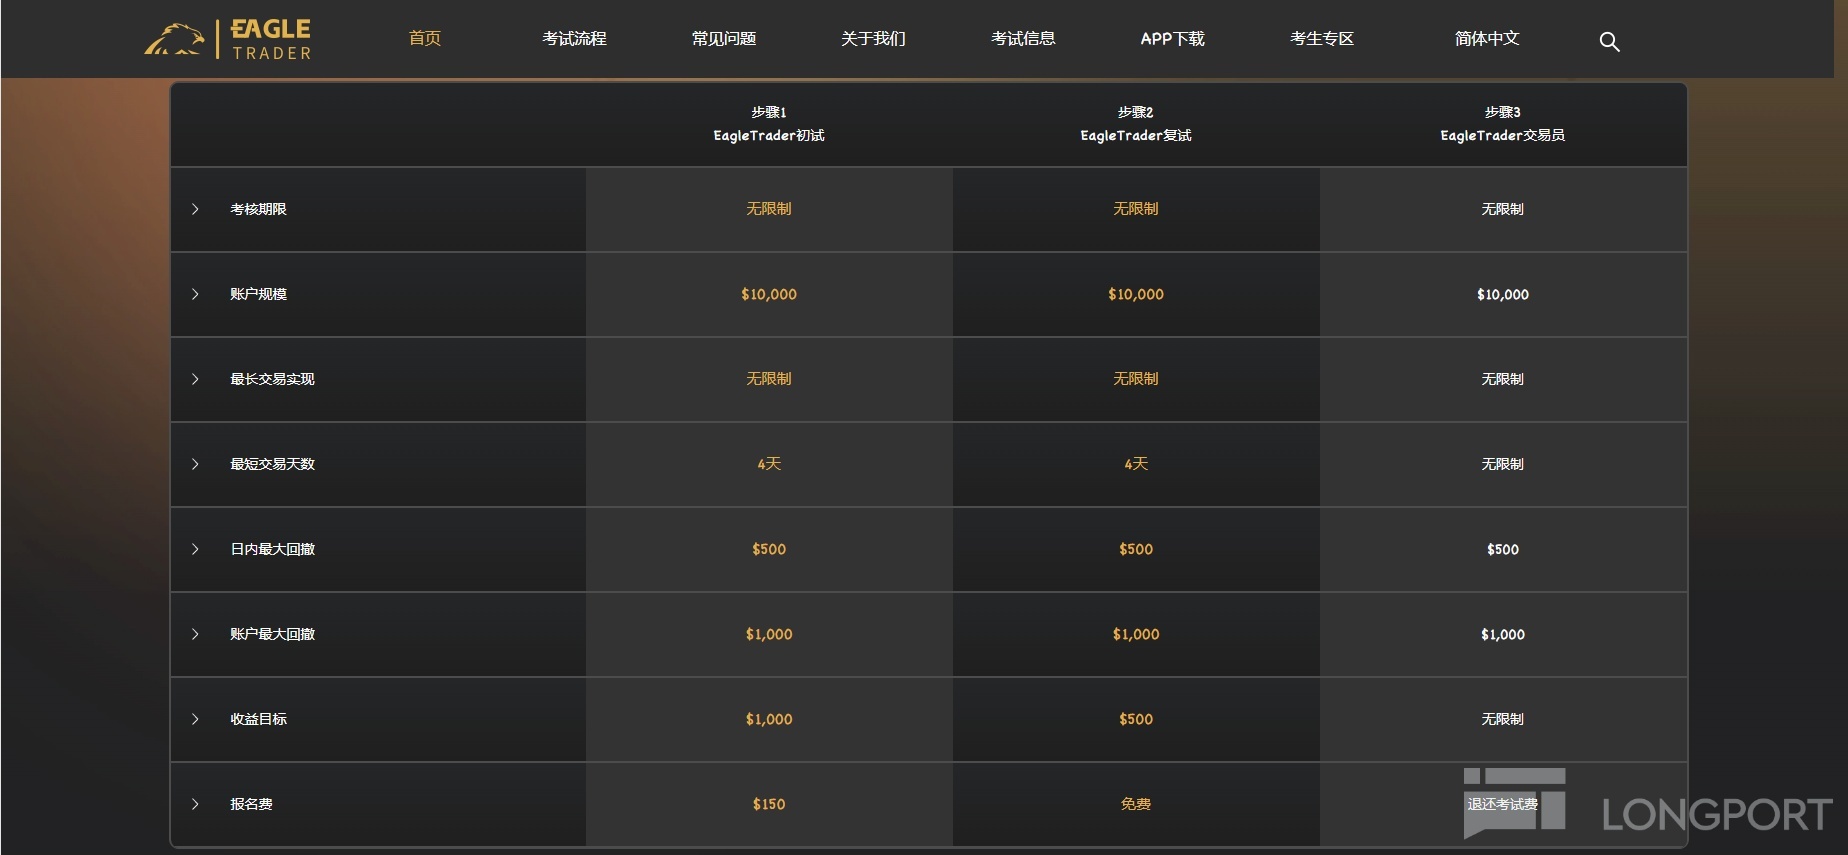Image resolution: width=1848 pixels, height=855 pixels.
Task: Expand the 账户规模 row chevron
Action: (195, 294)
